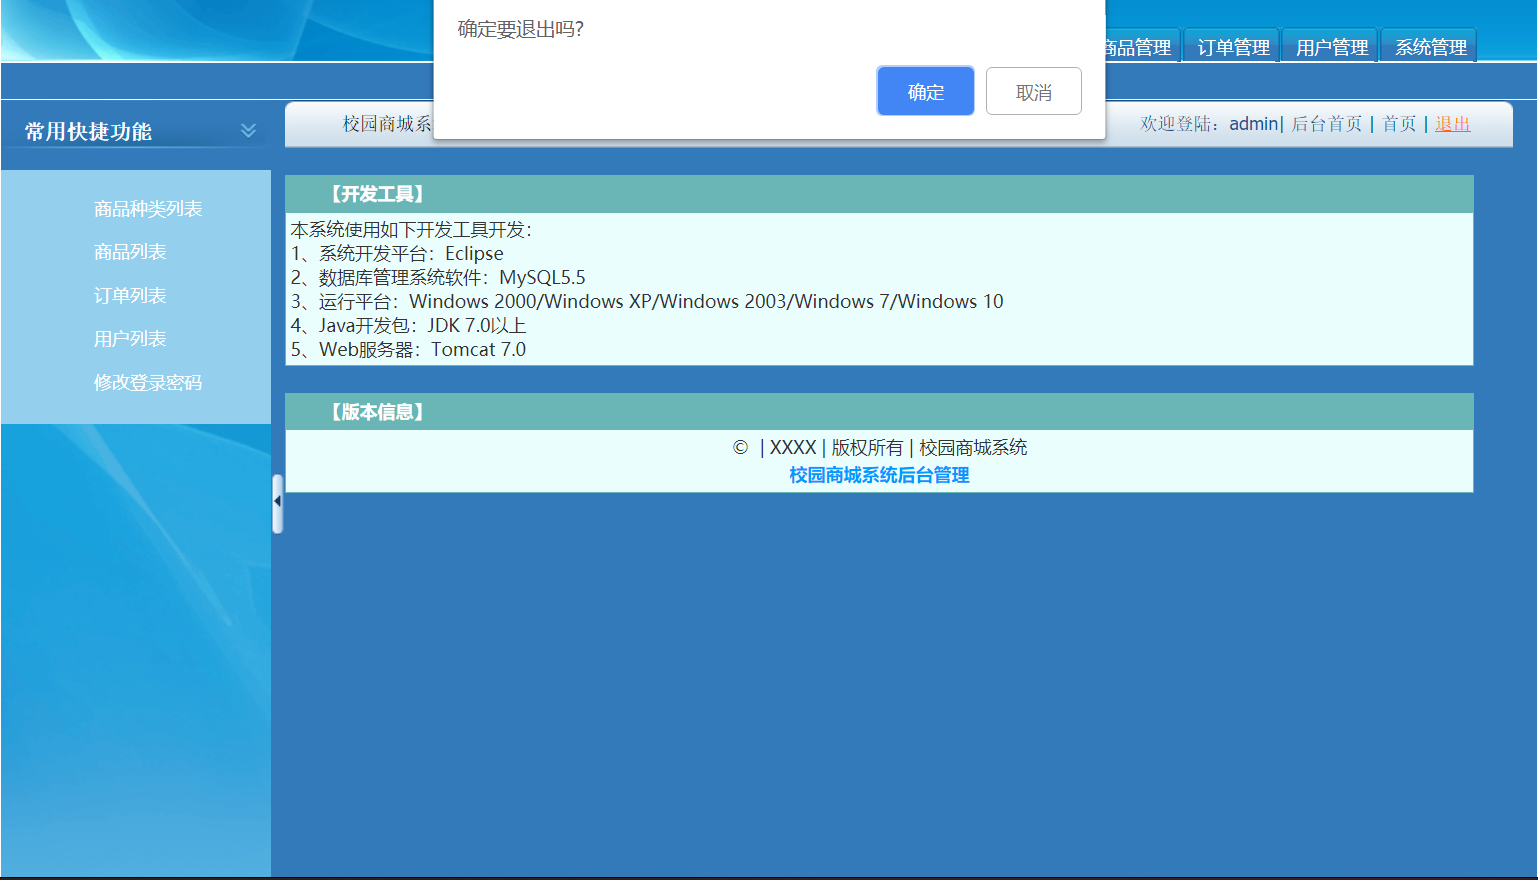Click the 退出 logout link
The width and height of the screenshot is (1538, 880).
pyautogui.click(x=1452, y=124)
